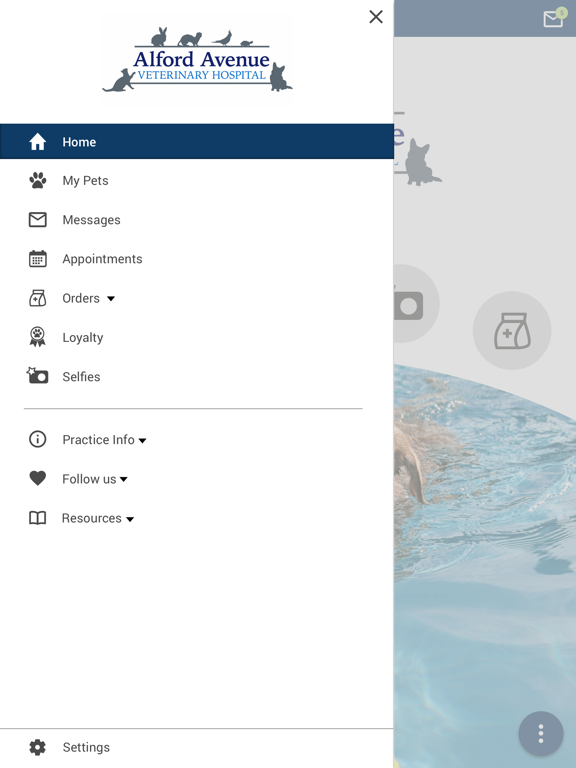The height and width of the screenshot is (768, 576).
Task: Click the envelope icon beside Messages
Action: 38,220
